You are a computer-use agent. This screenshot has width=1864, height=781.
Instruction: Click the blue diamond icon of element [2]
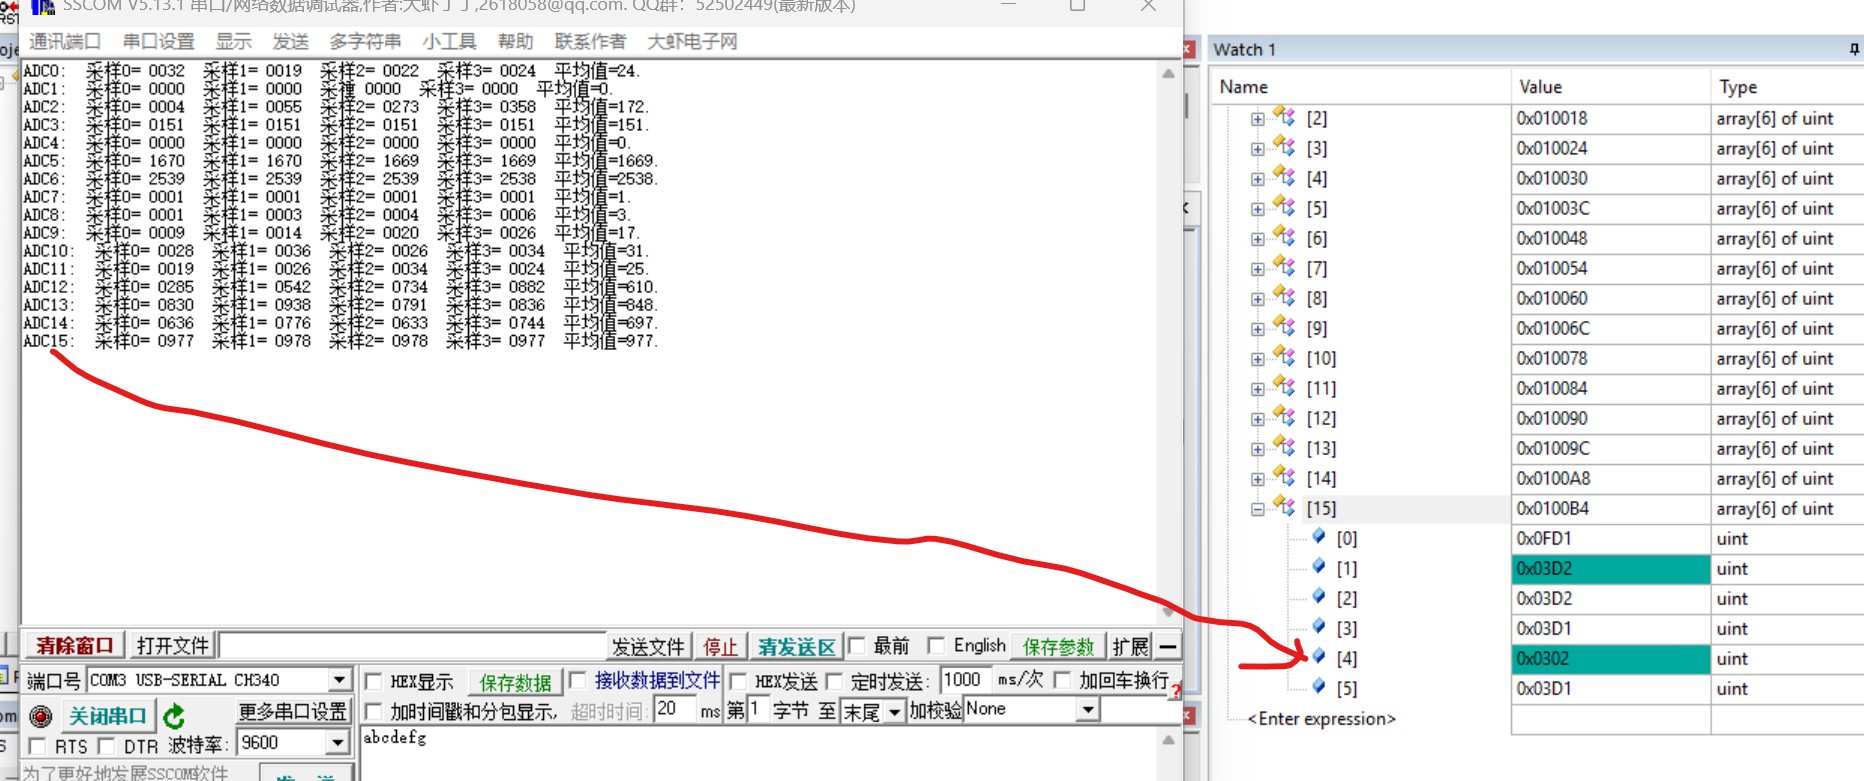tap(1319, 597)
